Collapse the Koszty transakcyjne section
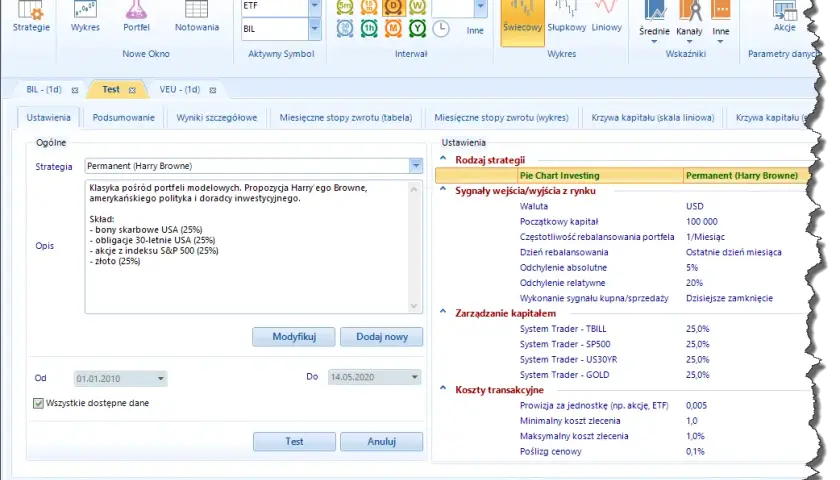 pyautogui.click(x=443, y=388)
